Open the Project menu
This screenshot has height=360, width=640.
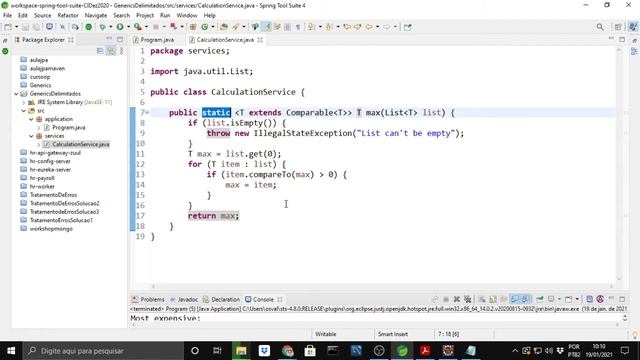pyautogui.click(x=145, y=15)
